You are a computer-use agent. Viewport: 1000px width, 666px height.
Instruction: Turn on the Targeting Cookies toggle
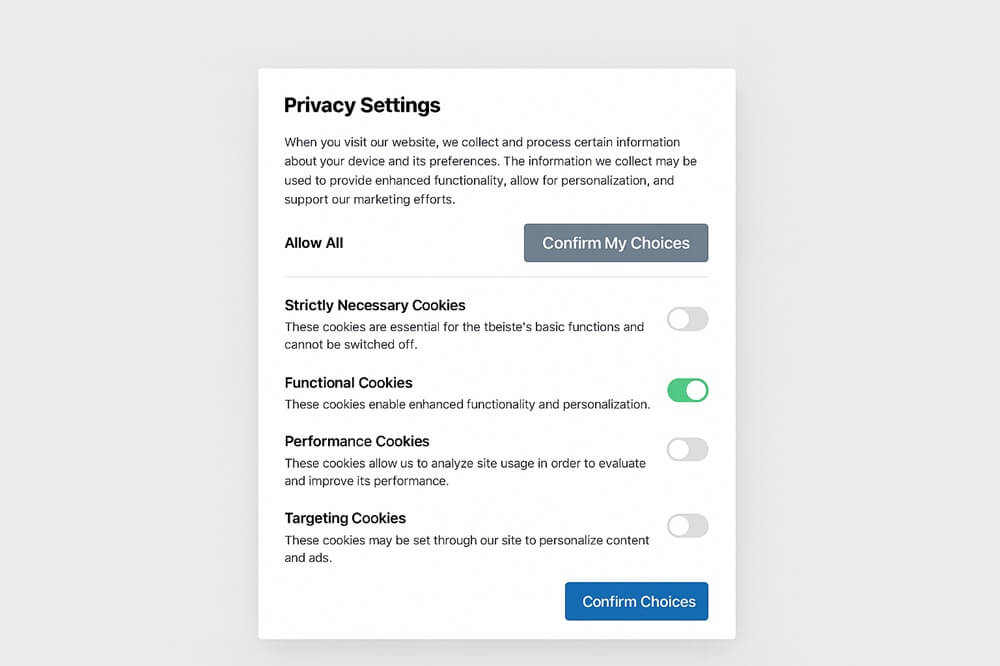pos(687,526)
